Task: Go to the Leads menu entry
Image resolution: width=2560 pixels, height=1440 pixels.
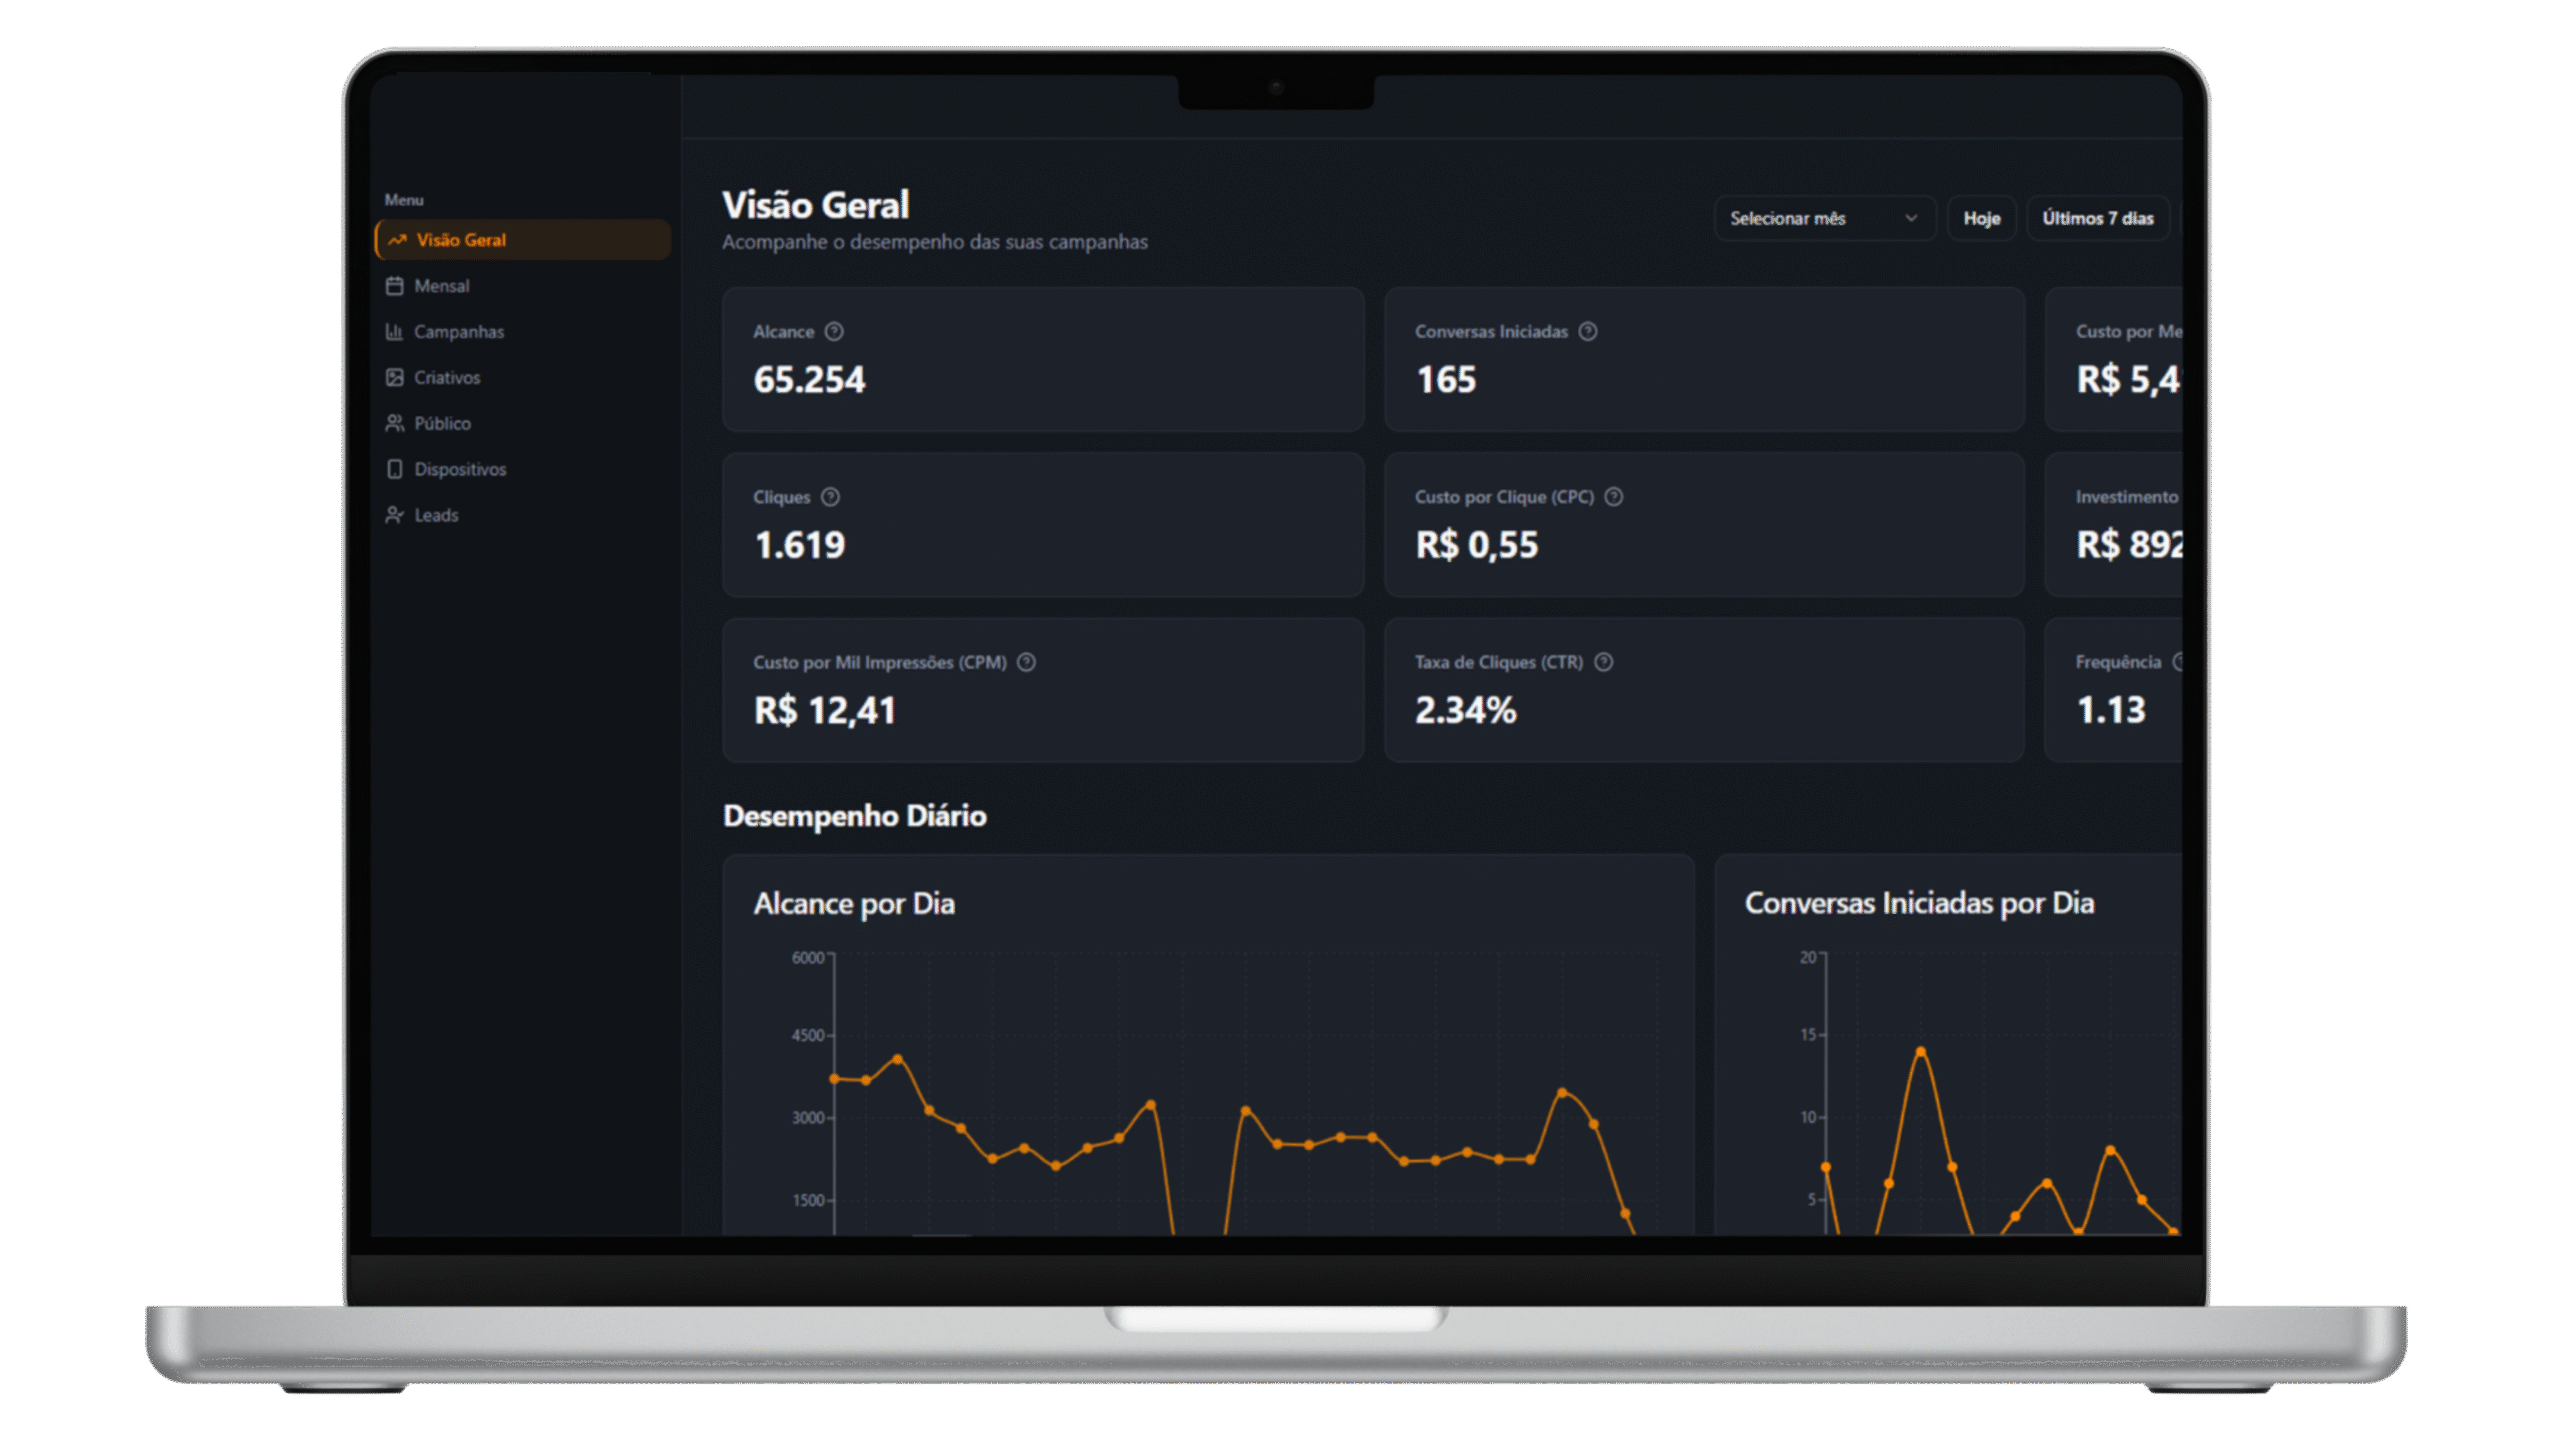Action: point(436,515)
